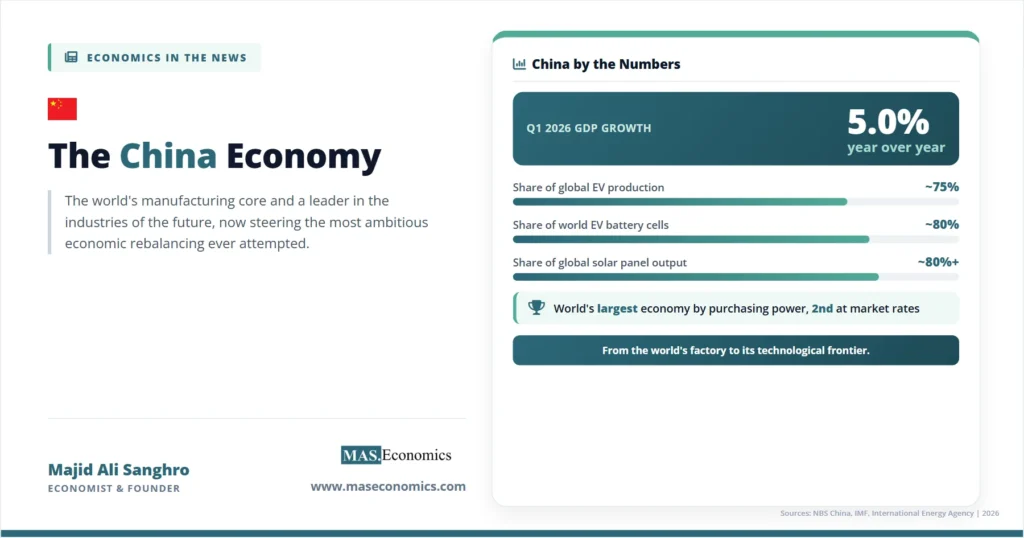This screenshot has height=538, width=1024.
Task: Click the Q1 2026 GDP Growth card
Action: click(735, 129)
